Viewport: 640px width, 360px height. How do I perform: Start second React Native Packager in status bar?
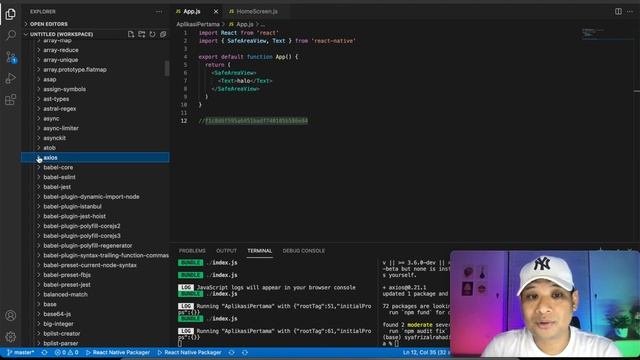coord(189,352)
